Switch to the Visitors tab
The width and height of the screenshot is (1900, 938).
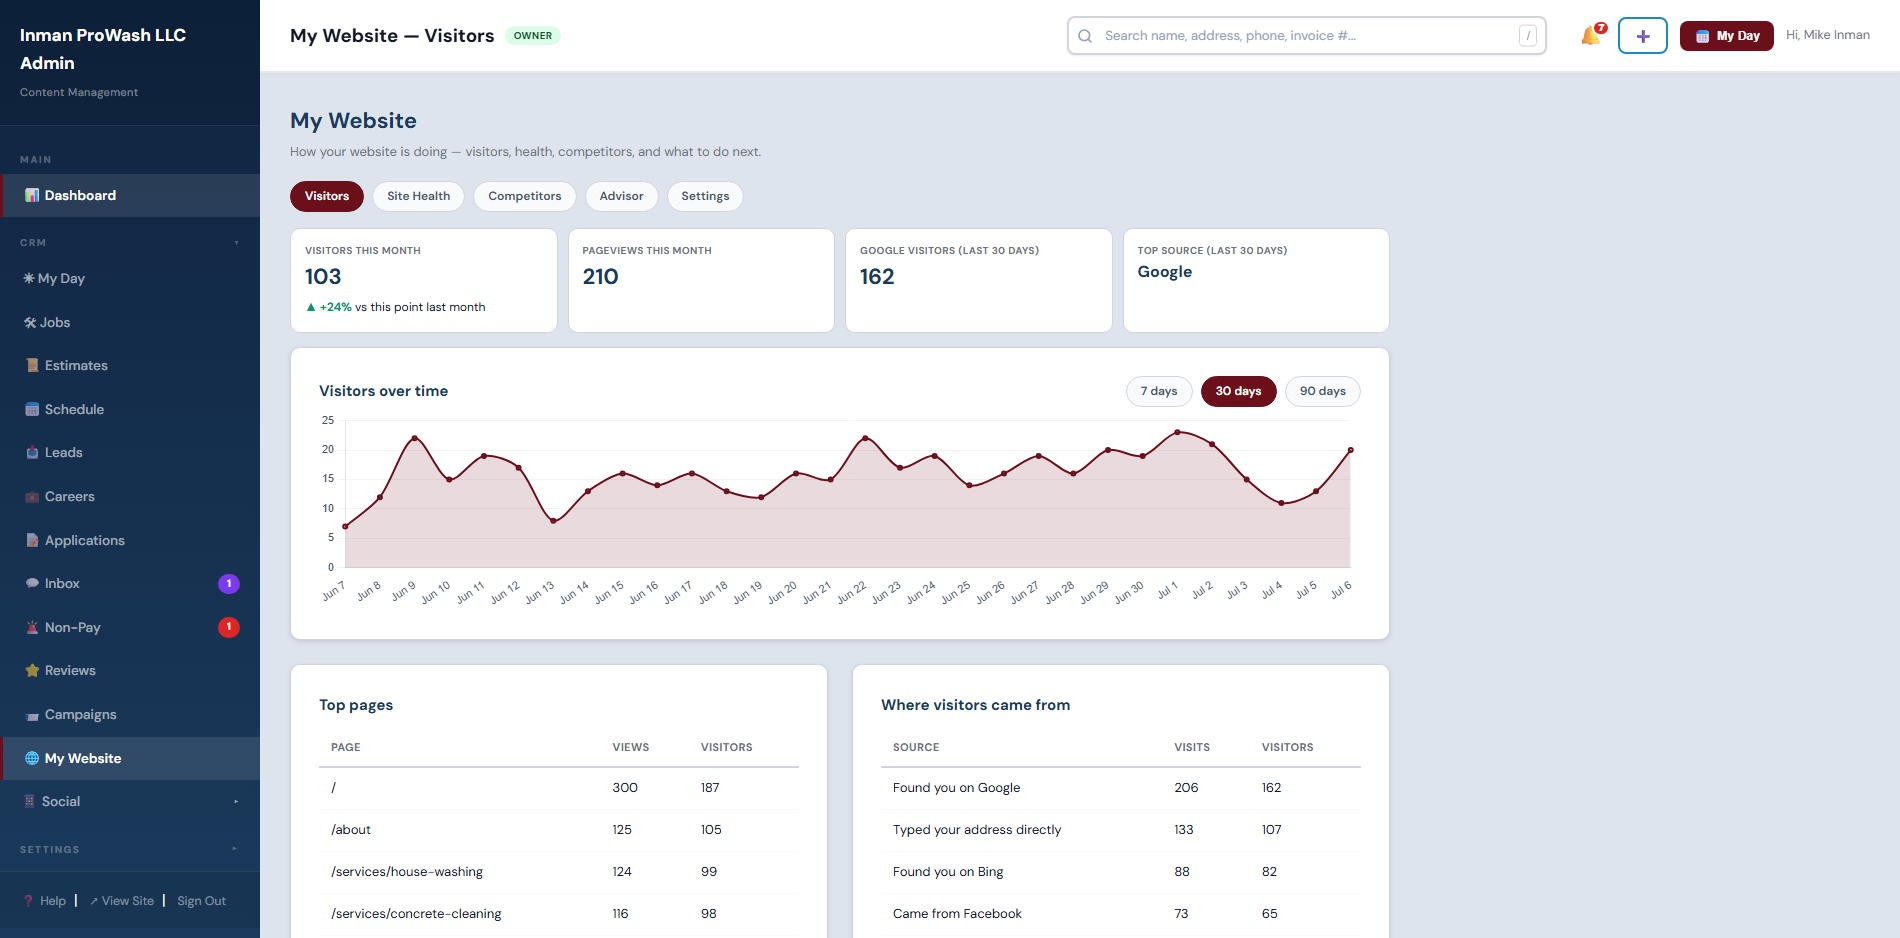[327, 196]
